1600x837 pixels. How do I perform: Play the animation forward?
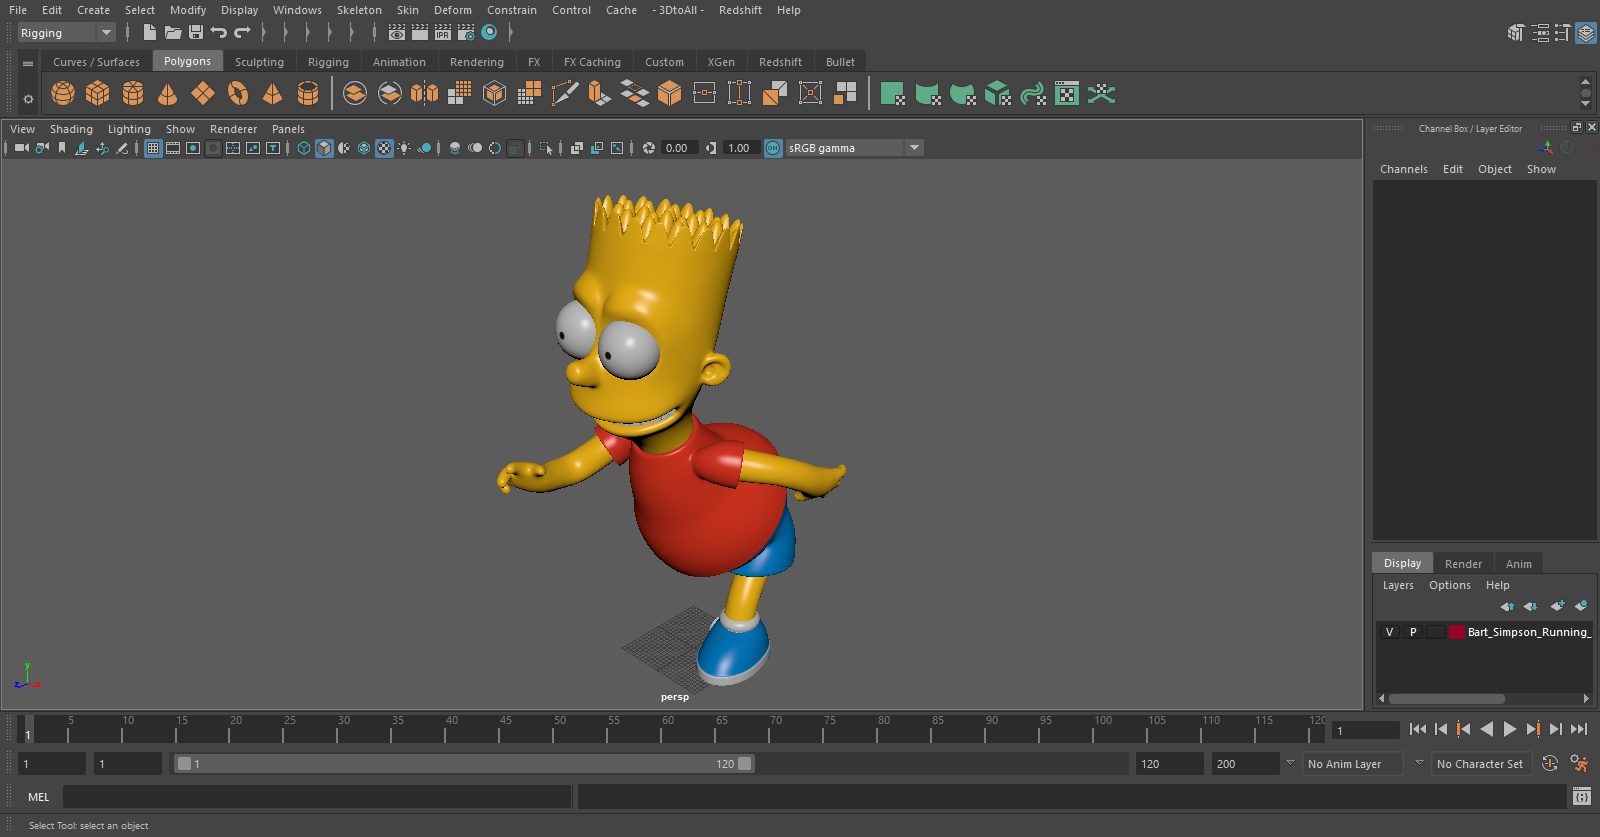coord(1510,729)
